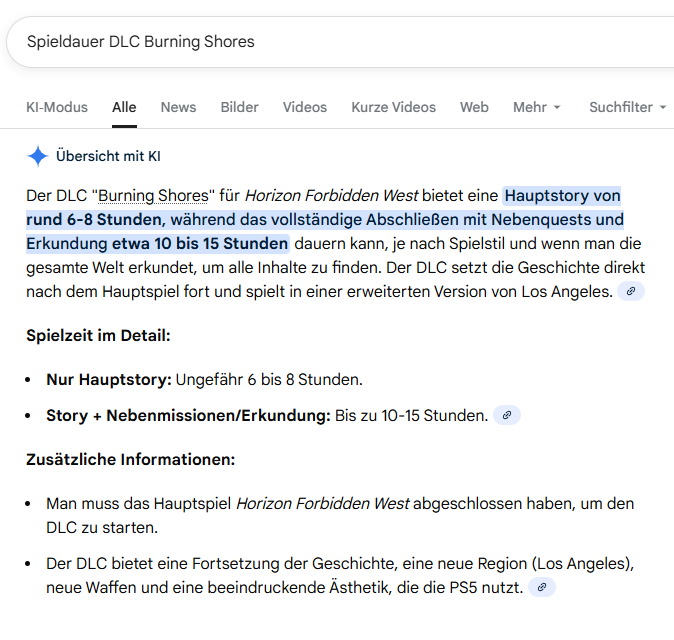Show the Videos tab results
674x640 pixels.
(x=304, y=107)
